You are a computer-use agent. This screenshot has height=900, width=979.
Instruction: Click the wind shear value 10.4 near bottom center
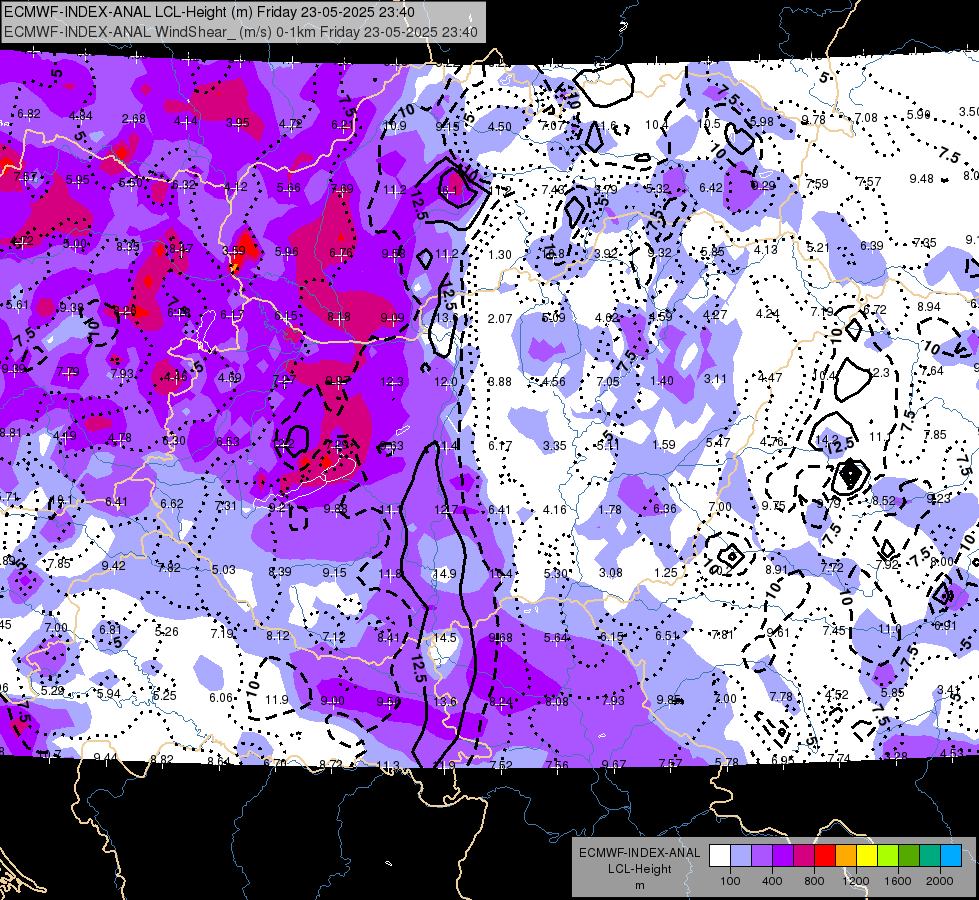501,573
